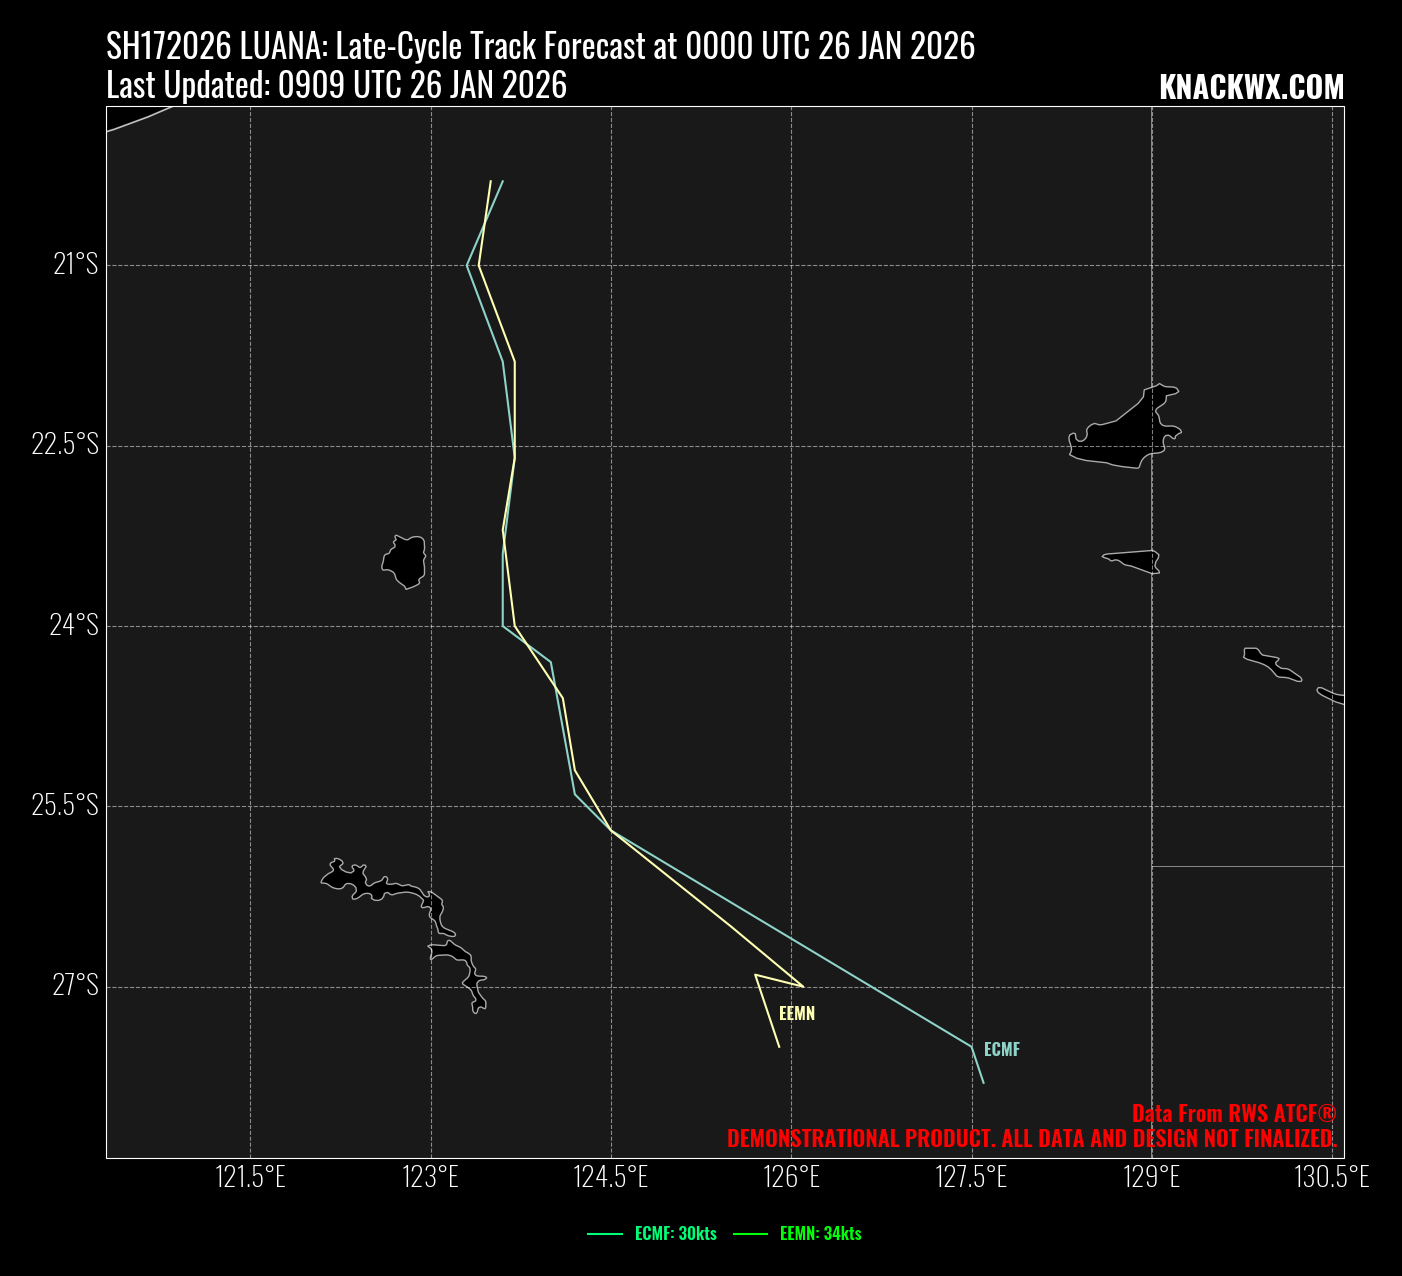Viewport: 1402px width, 1276px height.
Task: Click the 130.5°E longitude axis label
Action: [1331, 1177]
